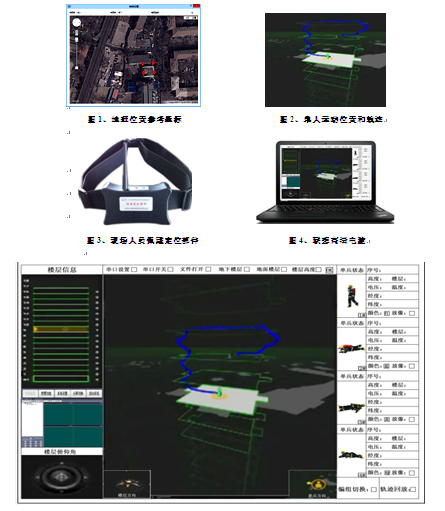The image size is (445, 511).
Task: Click the walking firefighter status icon
Action: click(351, 296)
